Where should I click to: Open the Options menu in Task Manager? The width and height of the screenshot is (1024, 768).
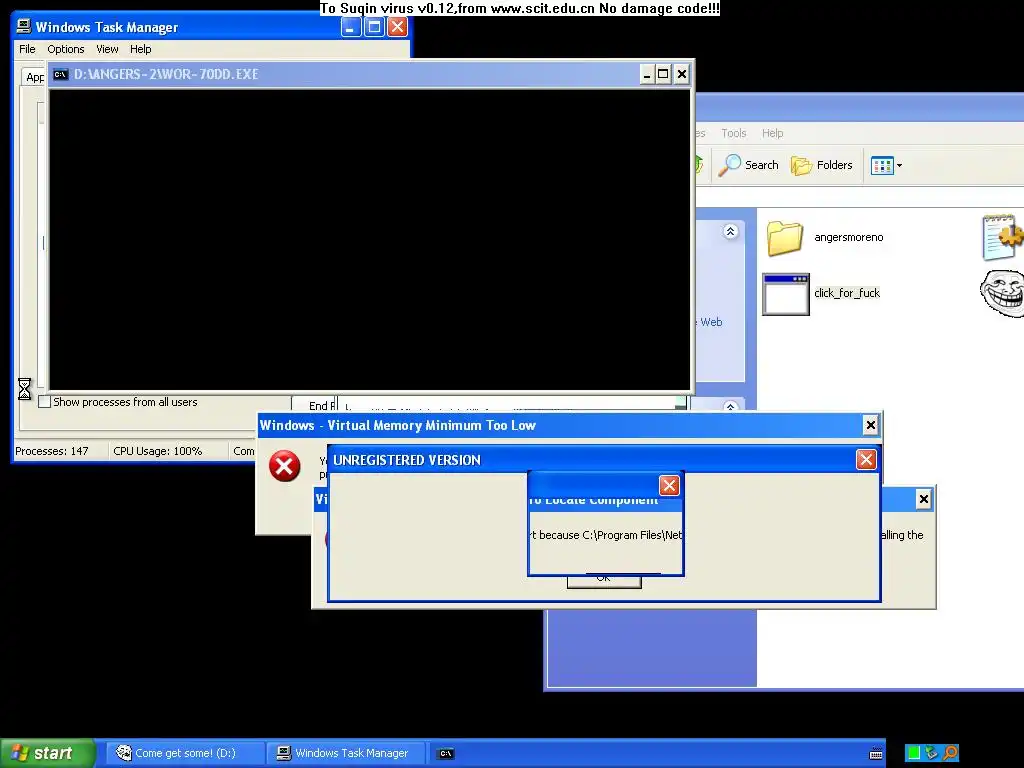tap(65, 49)
